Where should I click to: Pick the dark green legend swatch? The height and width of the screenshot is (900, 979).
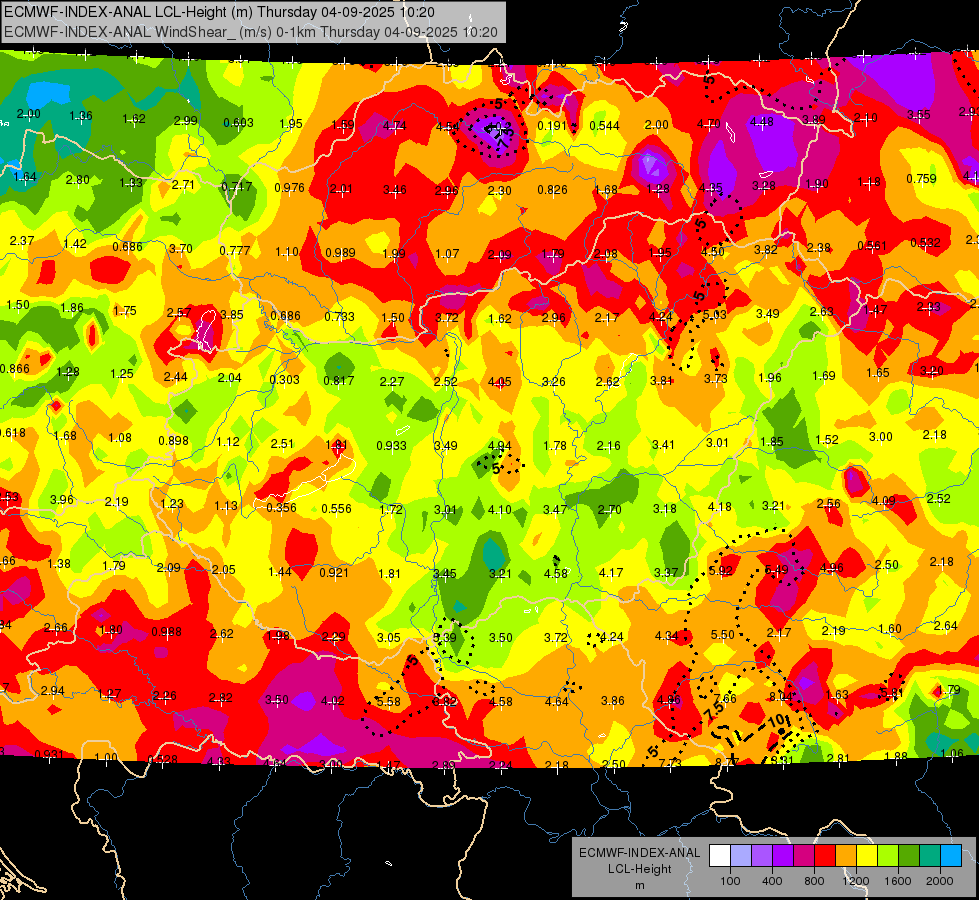point(909,855)
